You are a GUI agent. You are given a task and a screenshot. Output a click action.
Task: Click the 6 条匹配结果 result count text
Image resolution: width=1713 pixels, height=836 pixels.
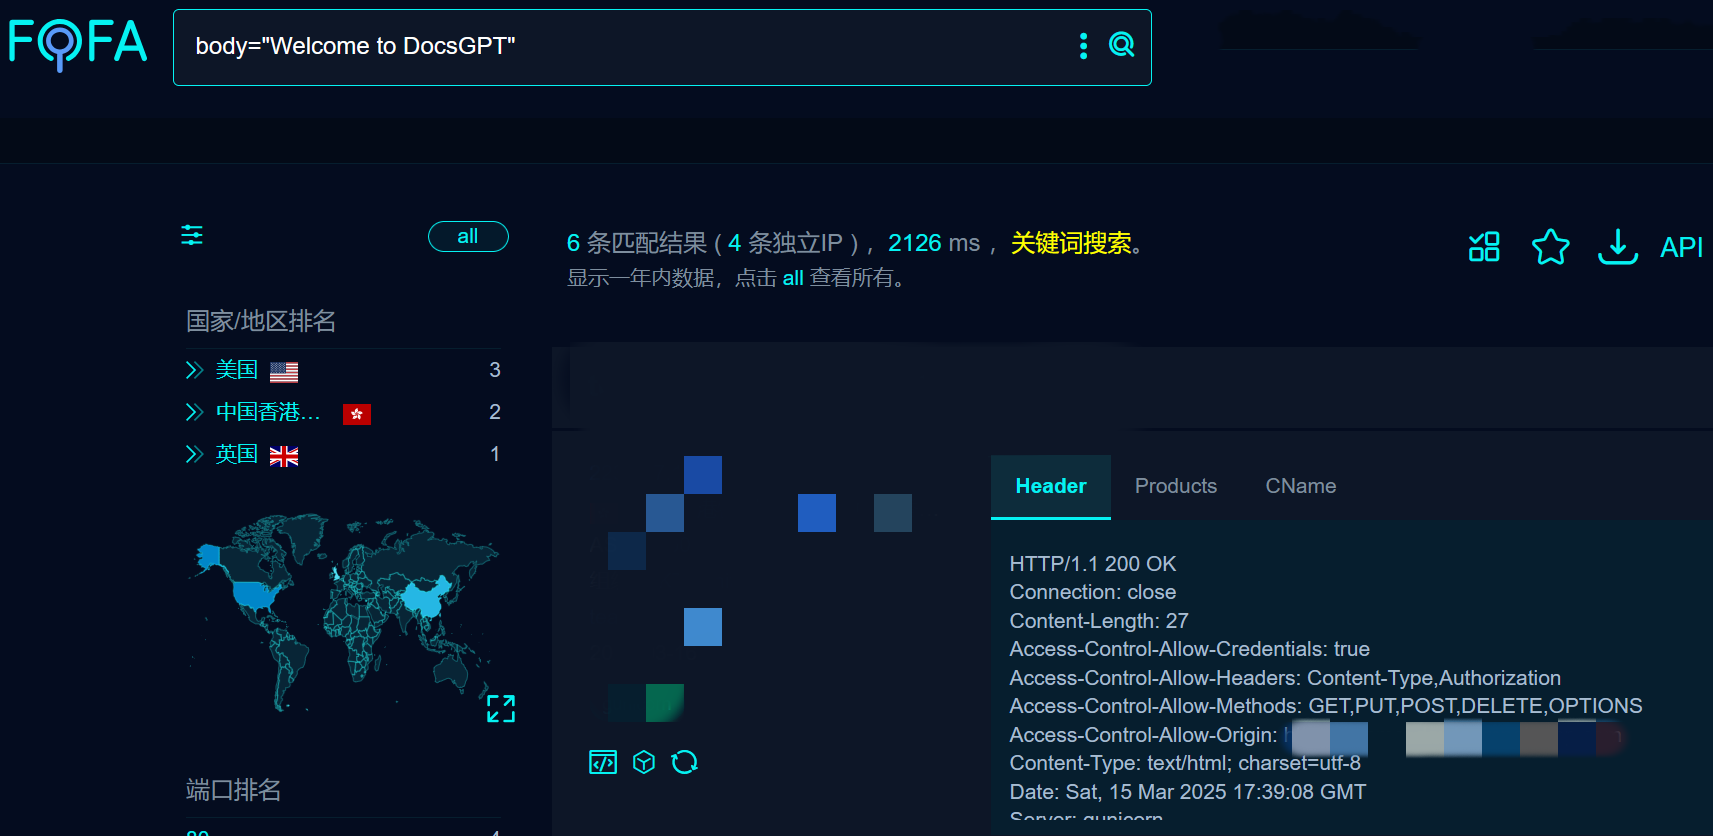click(636, 243)
